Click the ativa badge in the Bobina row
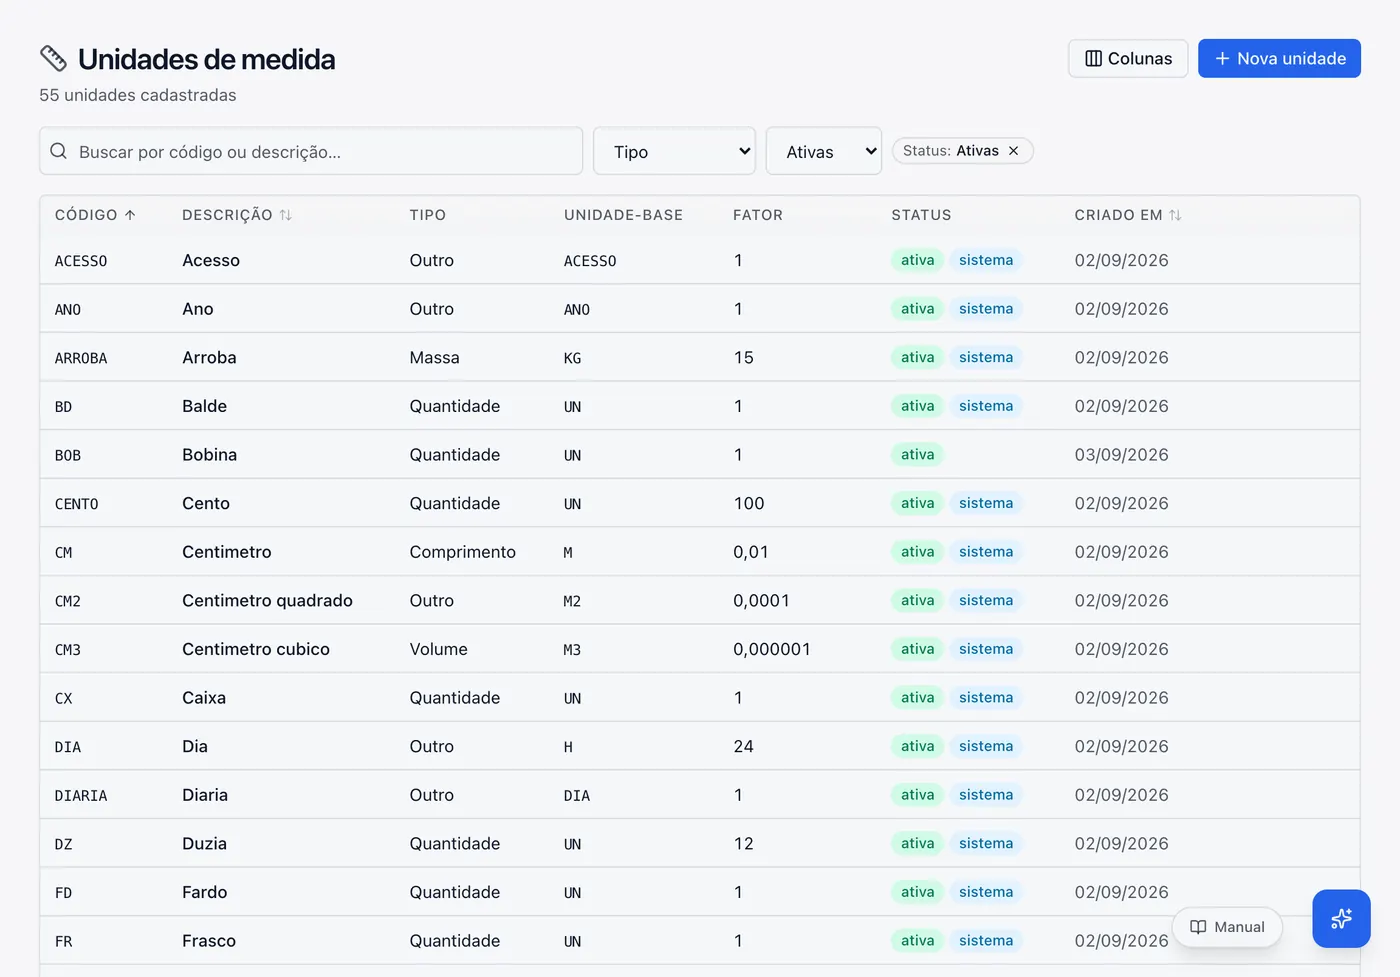This screenshot has width=1400, height=977. (917, 455)
